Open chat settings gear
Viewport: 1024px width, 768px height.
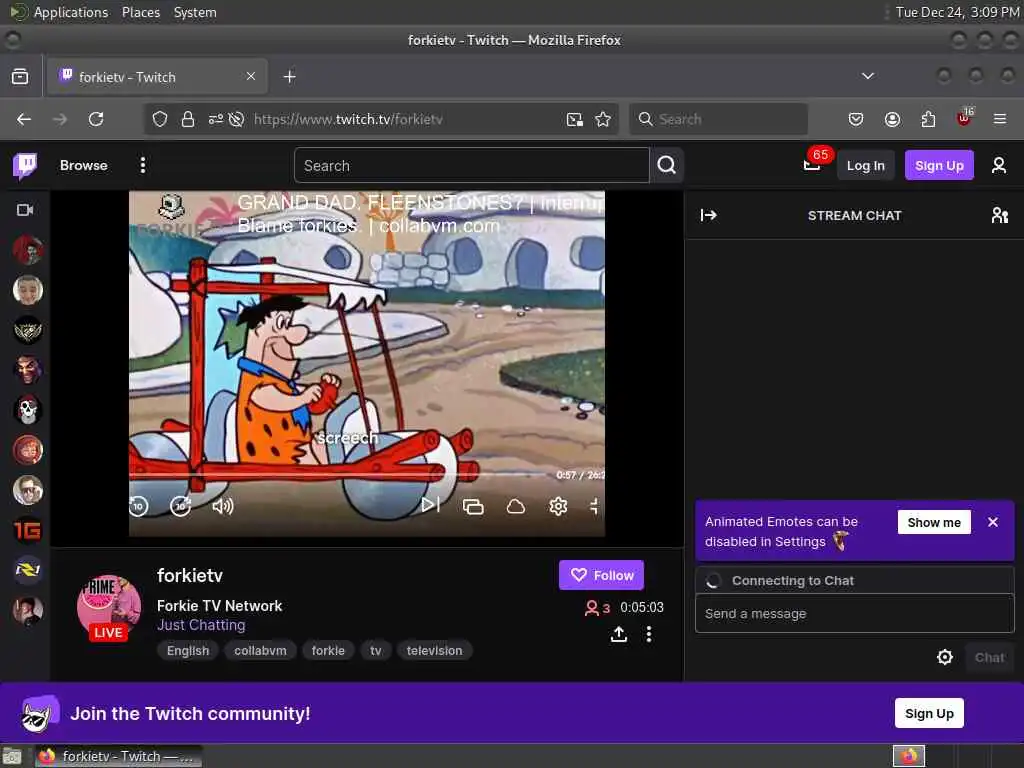point(944,657)
